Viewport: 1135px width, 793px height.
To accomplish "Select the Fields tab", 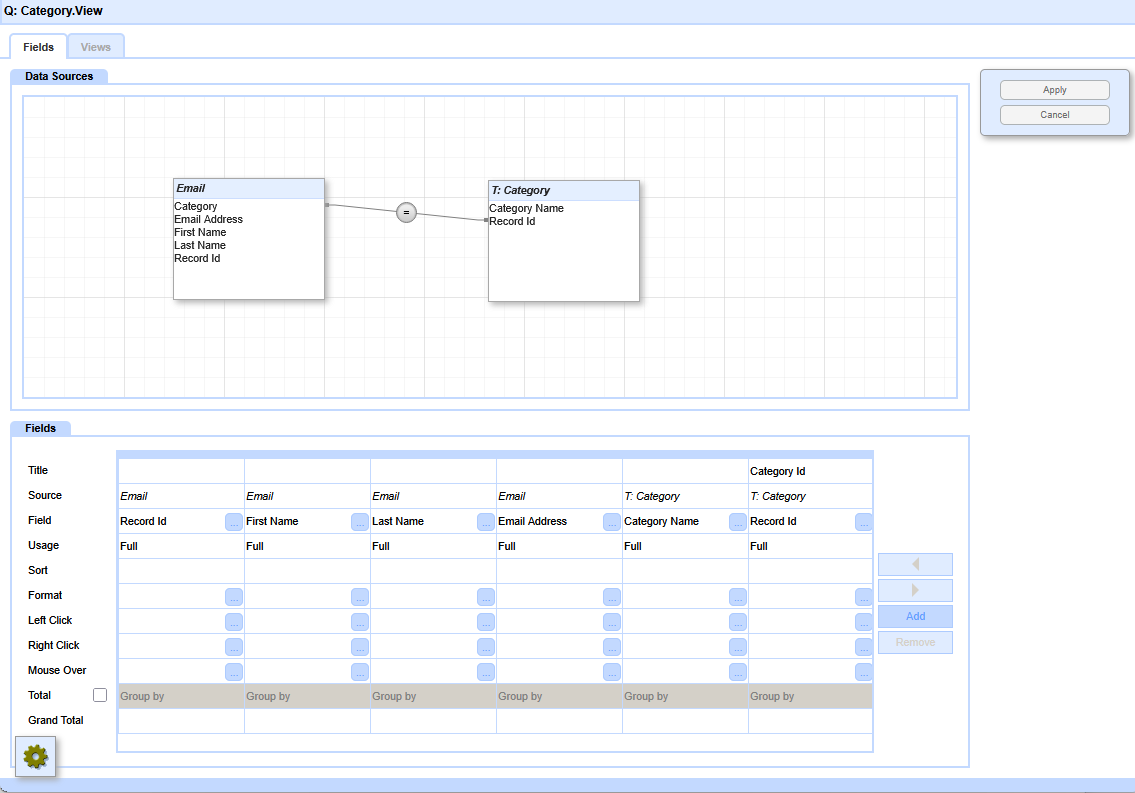I will point(39,47).
